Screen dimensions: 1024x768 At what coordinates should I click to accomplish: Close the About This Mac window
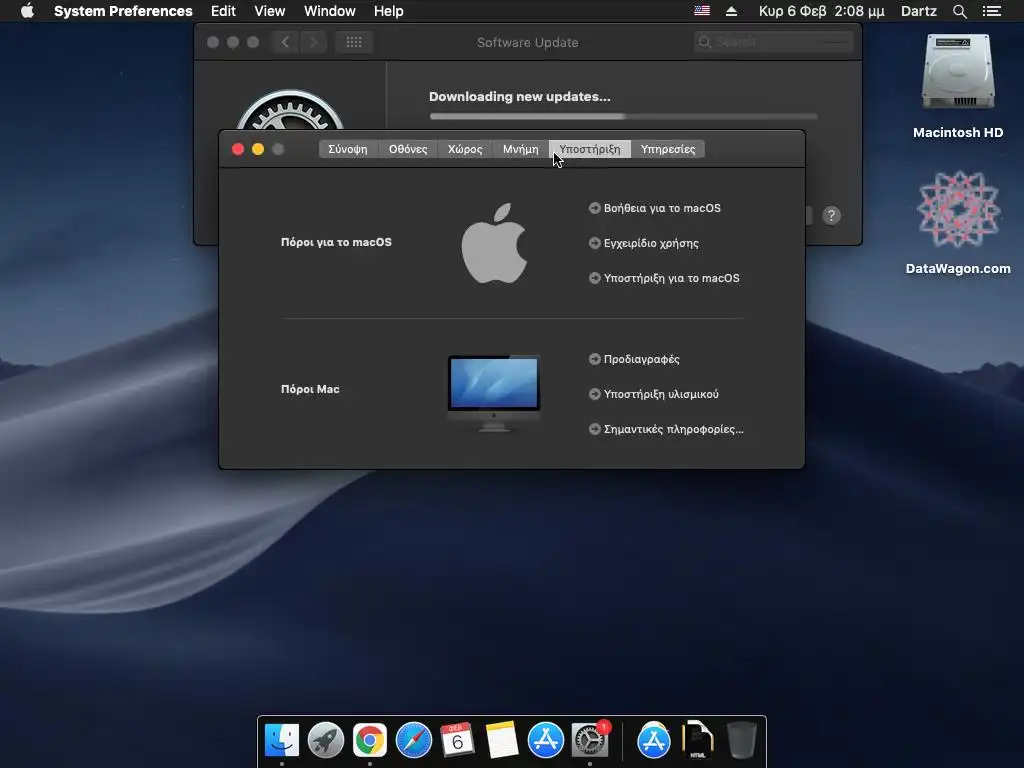(x=238, y=149)
